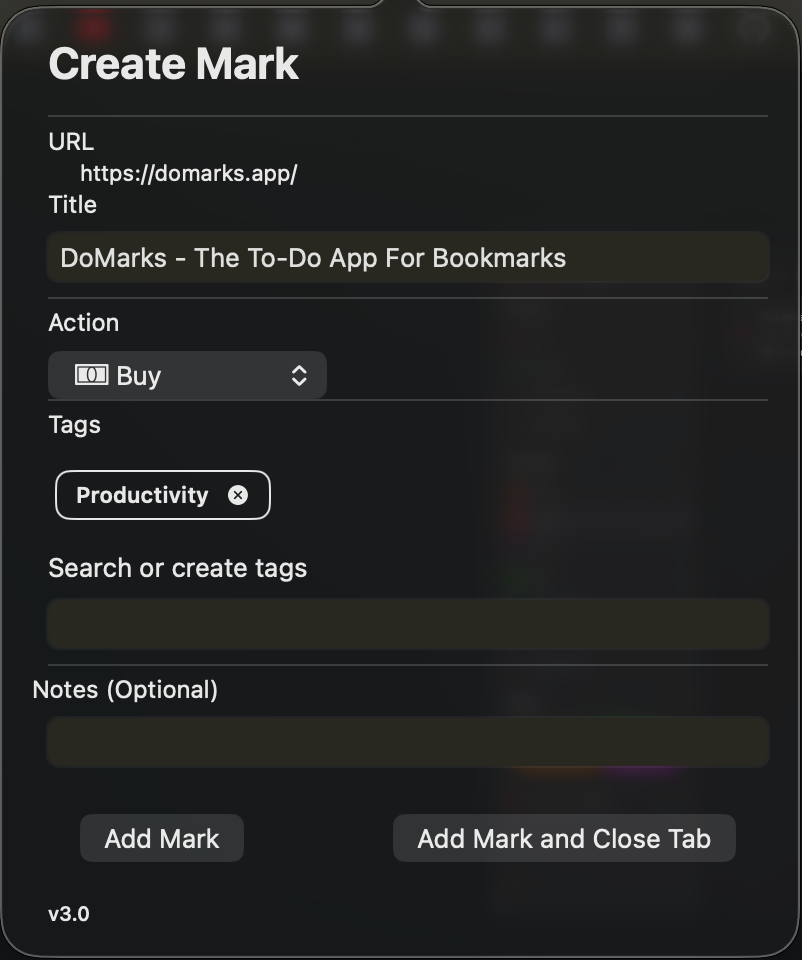The width and height of the screenshot is (802, 960).
Task: Click the Title field label
Action: pos(72,204)
